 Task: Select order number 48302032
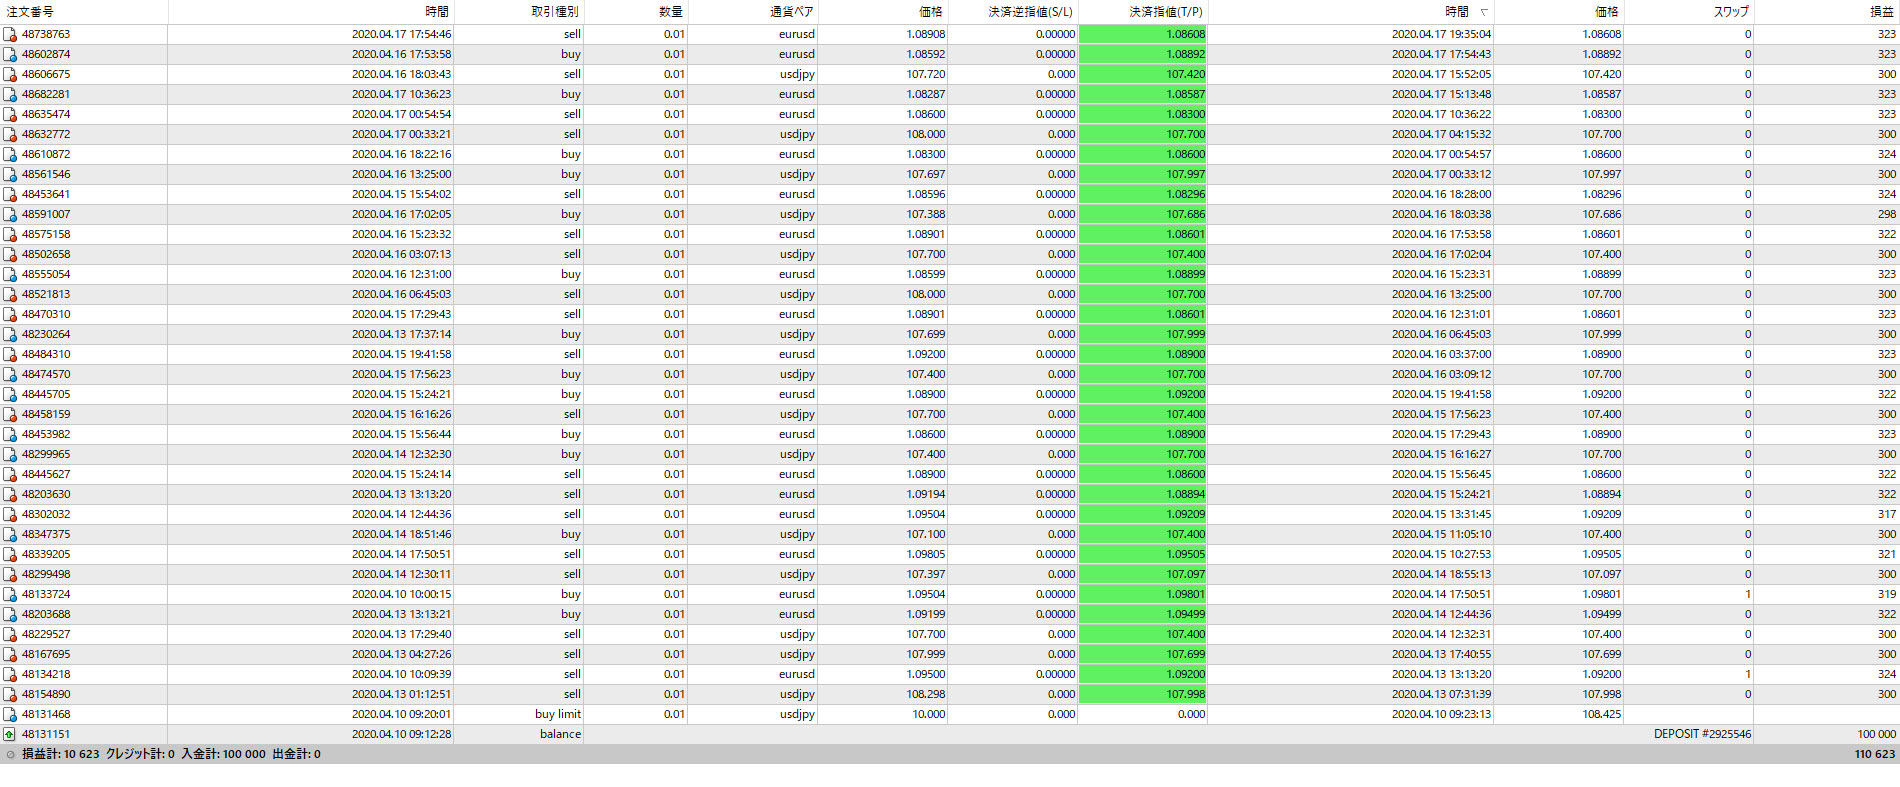pyautogui.click(x=46, y=514)
